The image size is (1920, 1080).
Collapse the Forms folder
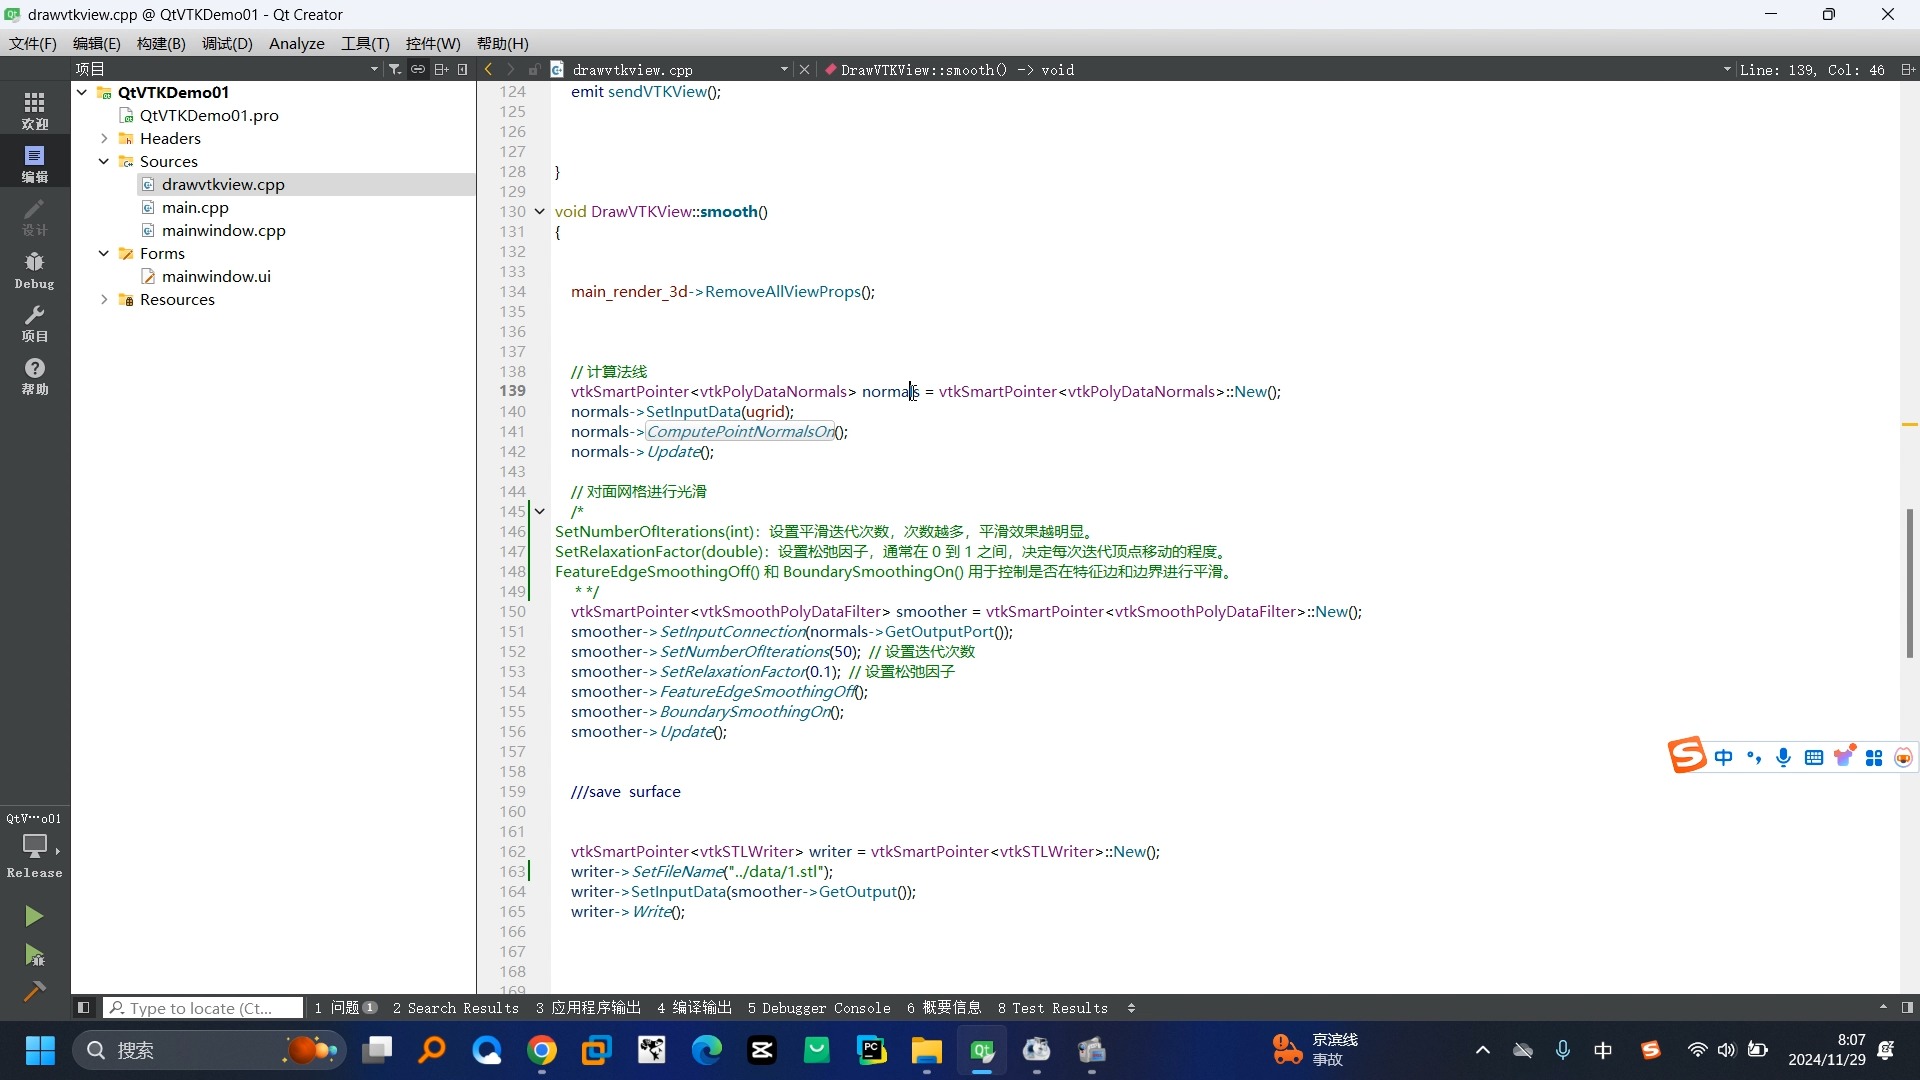click(x=104, y=253)
